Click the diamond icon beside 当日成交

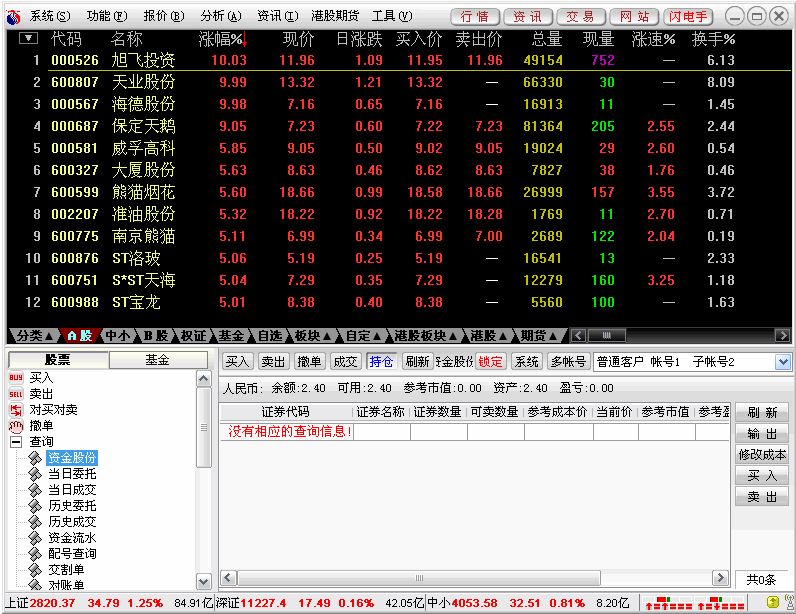[35, 490]
